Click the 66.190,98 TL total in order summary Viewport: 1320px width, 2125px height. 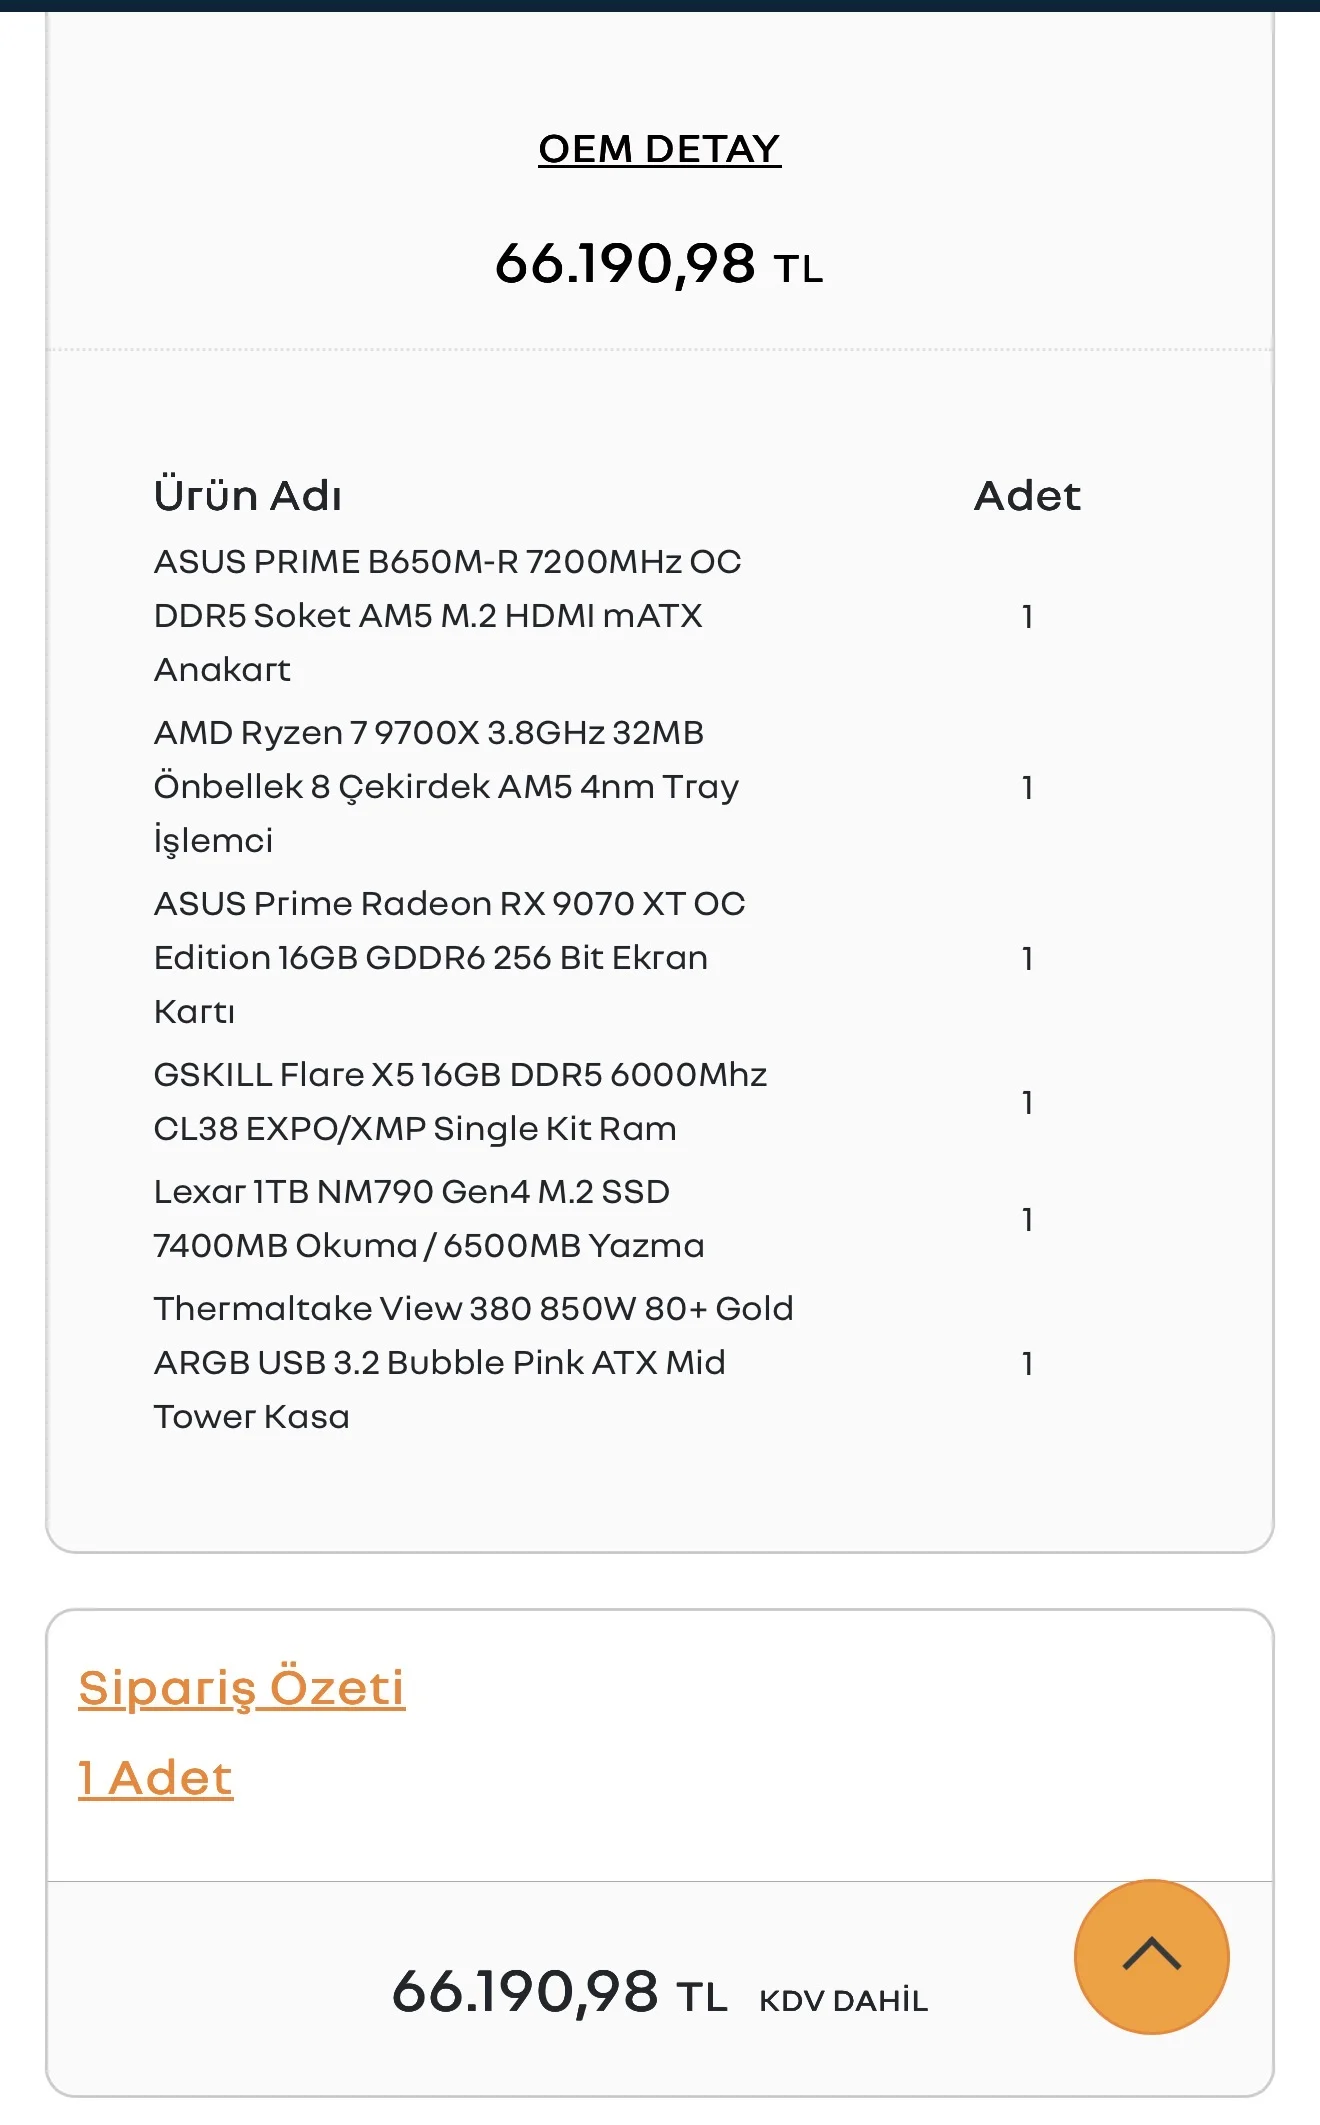click(559, 1991)
